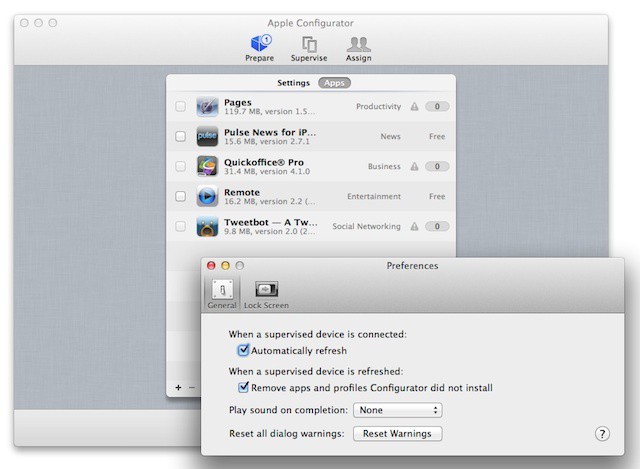The image size is (640, 469).
Task: Click the help question mark button
Action: click(602, 433)
